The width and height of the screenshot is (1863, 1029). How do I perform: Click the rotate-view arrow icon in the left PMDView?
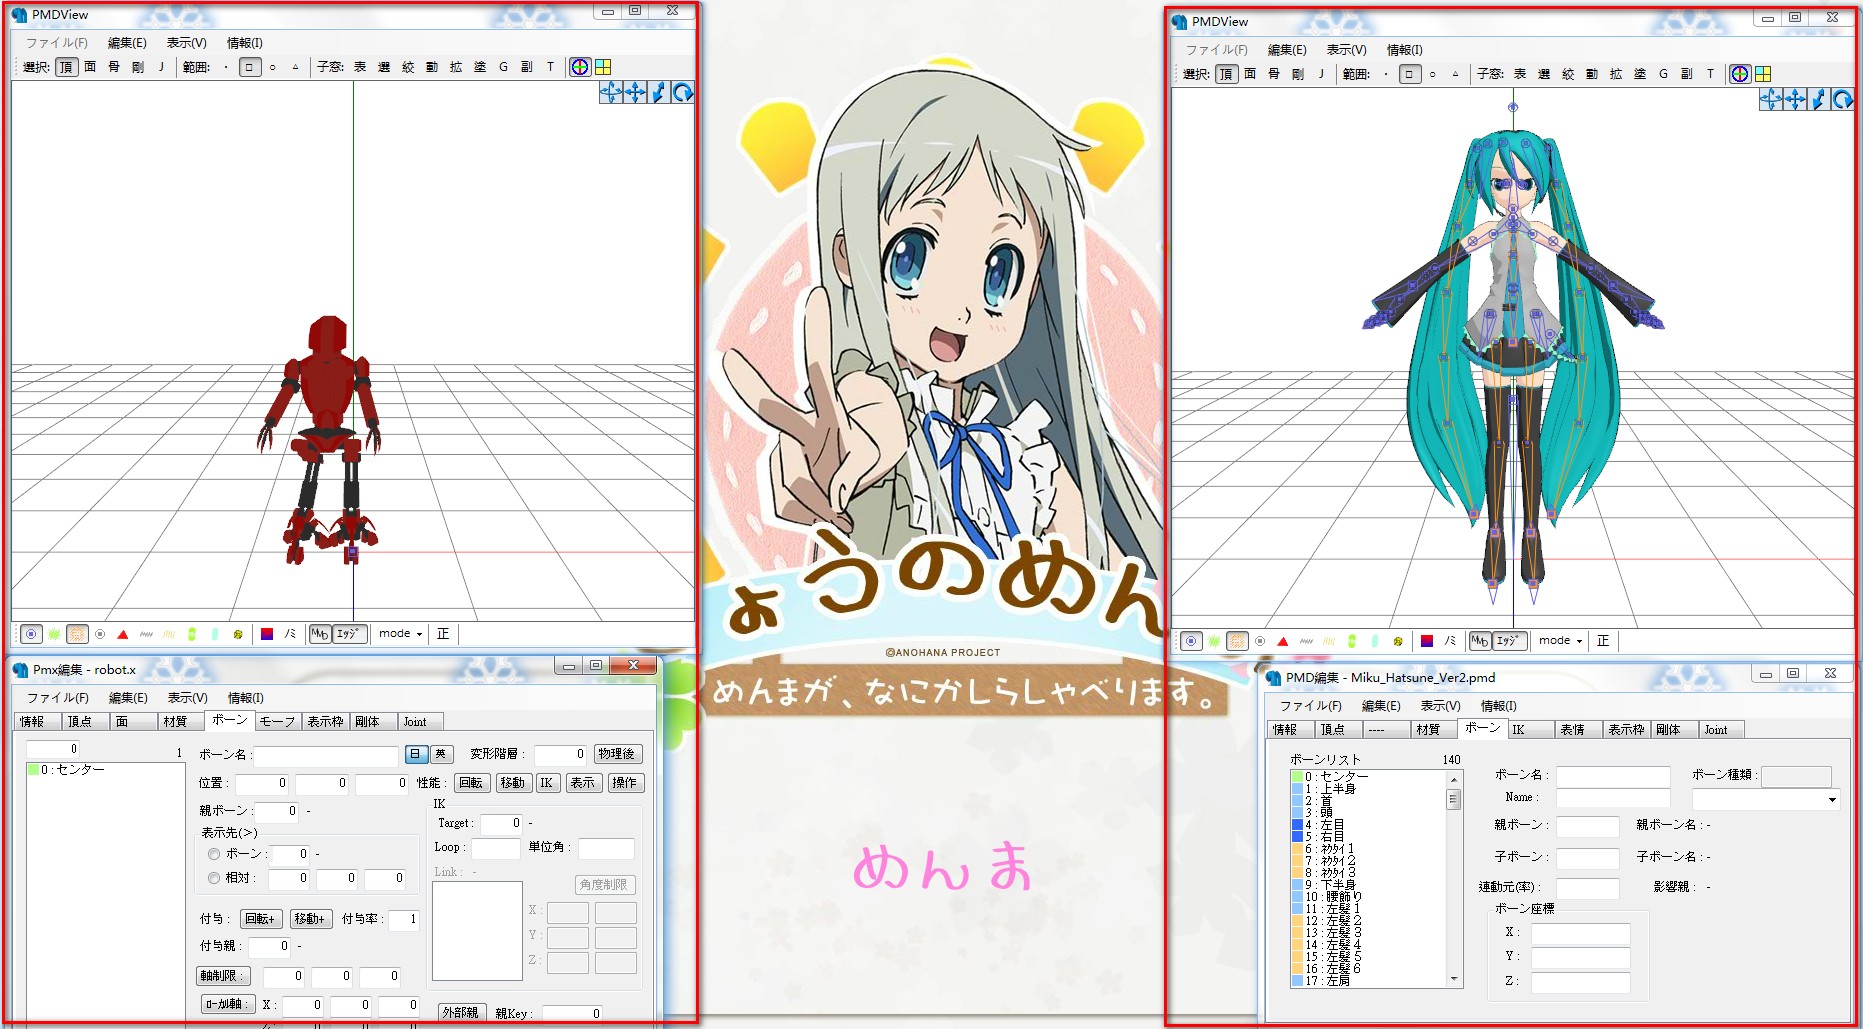[x=683, y=93]
